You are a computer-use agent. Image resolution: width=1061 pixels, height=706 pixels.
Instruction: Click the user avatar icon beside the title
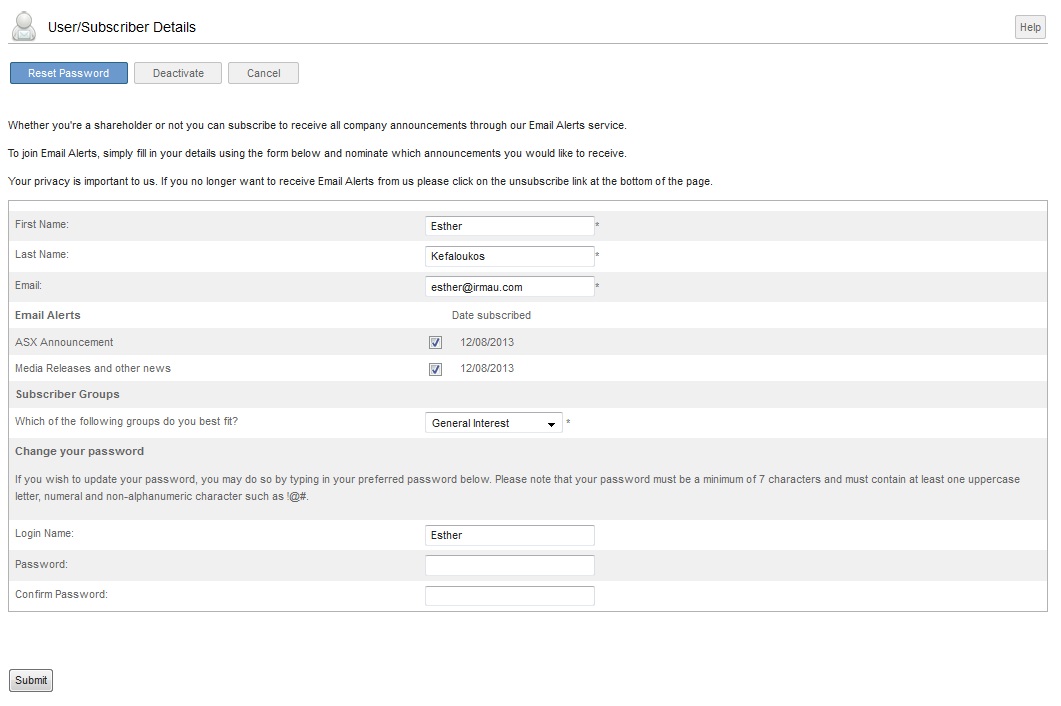[24, 26]
